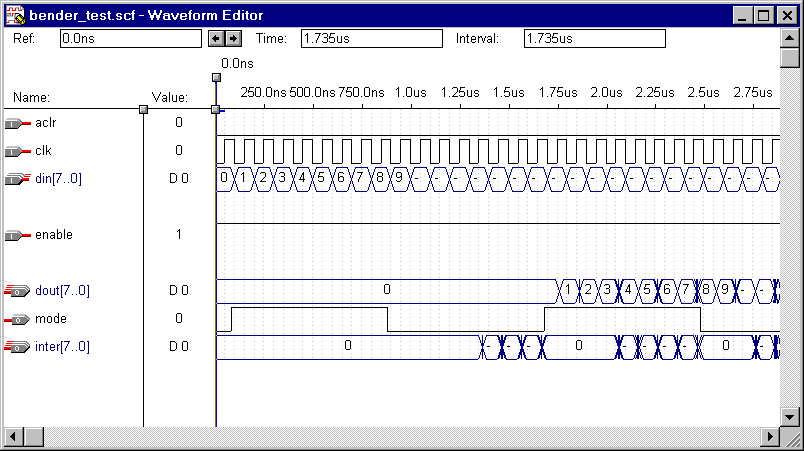
Task: Click the vertical scrollbar thumb
Action: coord(790,57)
